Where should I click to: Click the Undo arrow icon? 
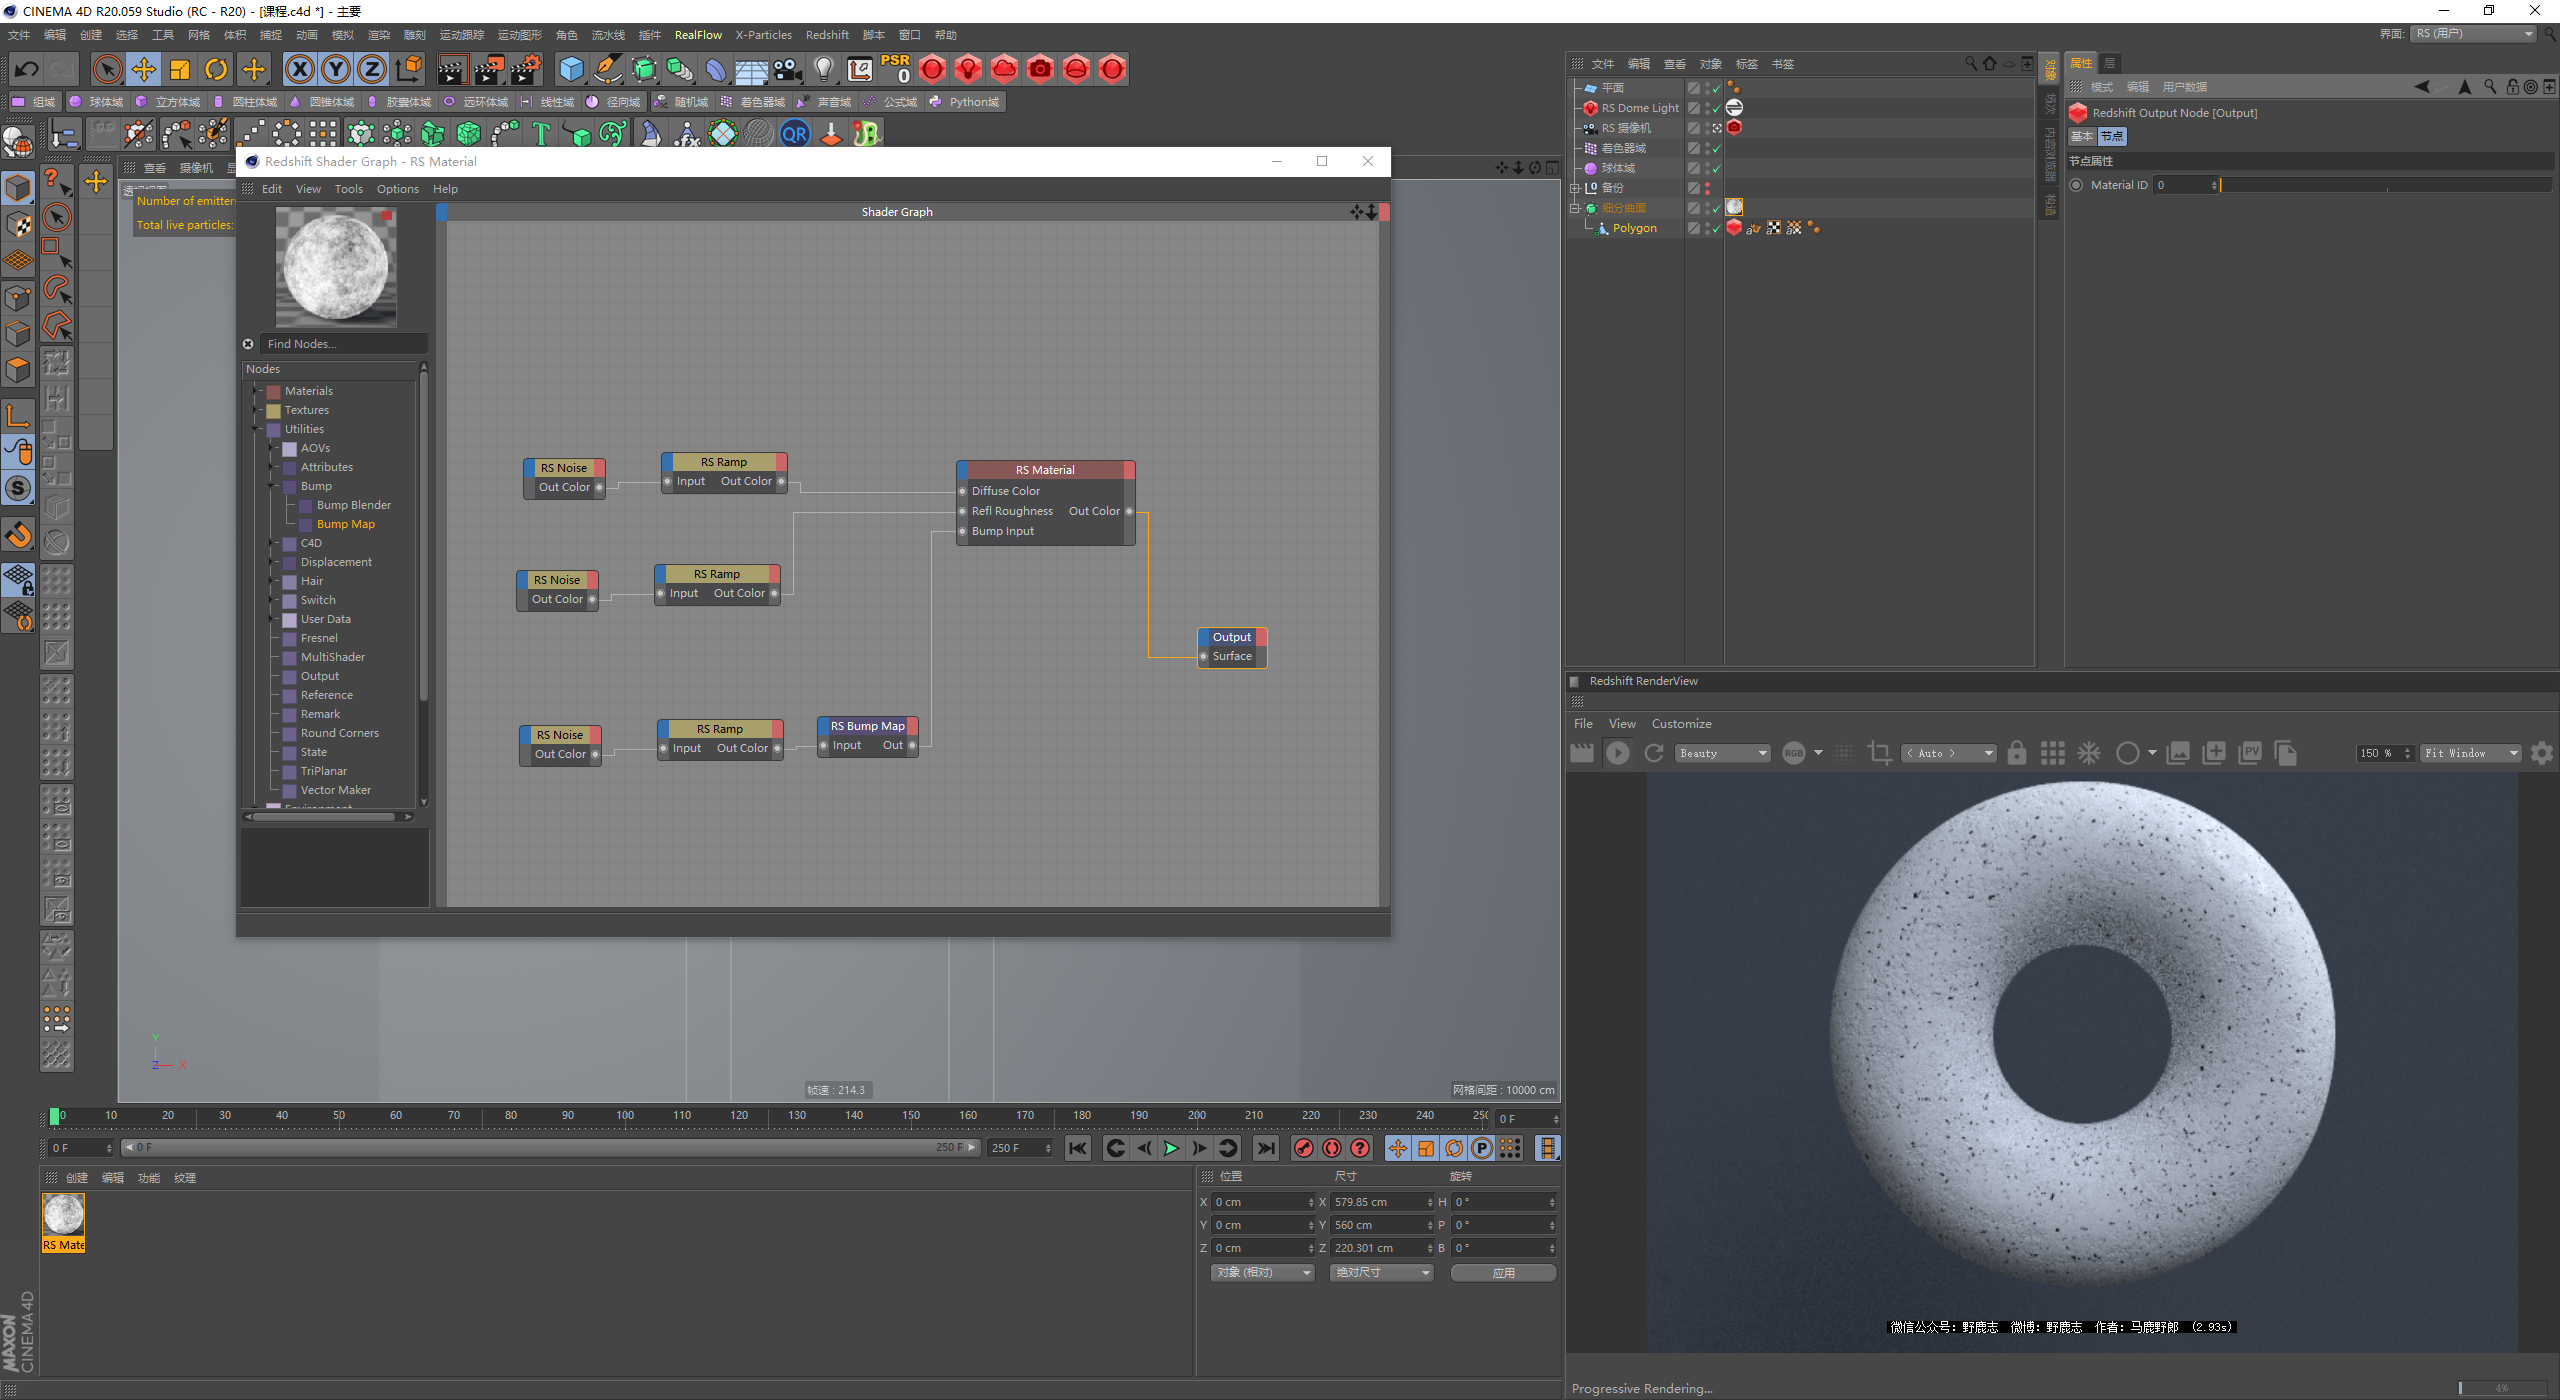pyautogui.click(x=27, y=69)
